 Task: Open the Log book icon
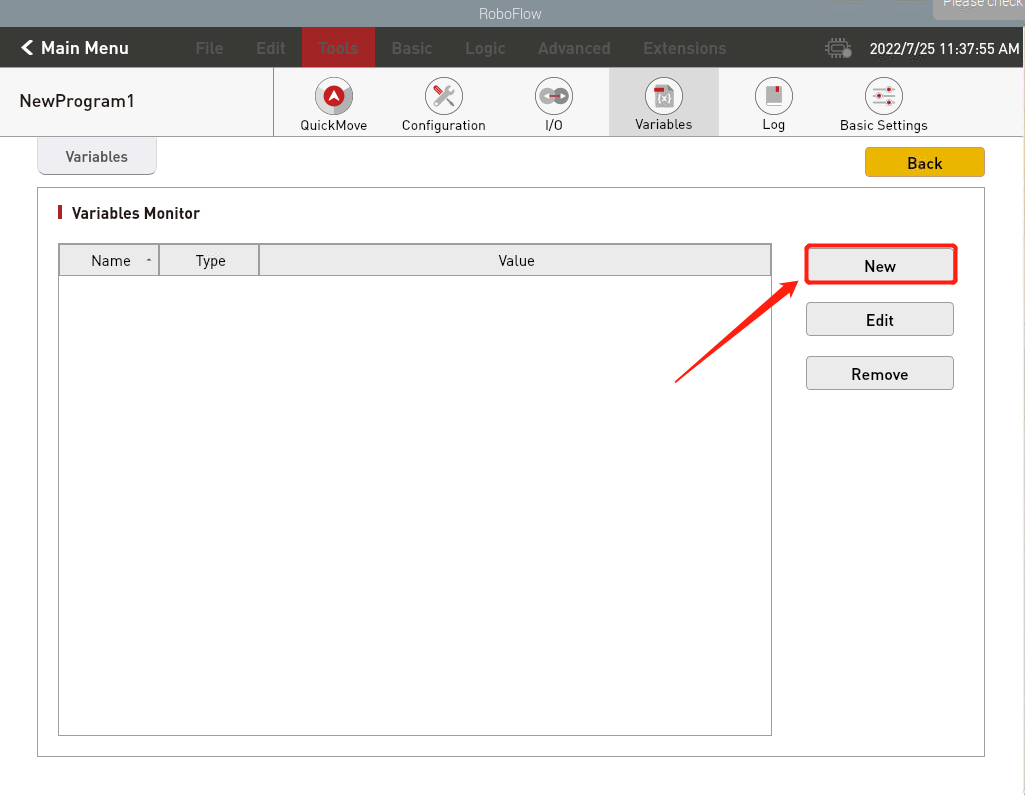[773, 97]
